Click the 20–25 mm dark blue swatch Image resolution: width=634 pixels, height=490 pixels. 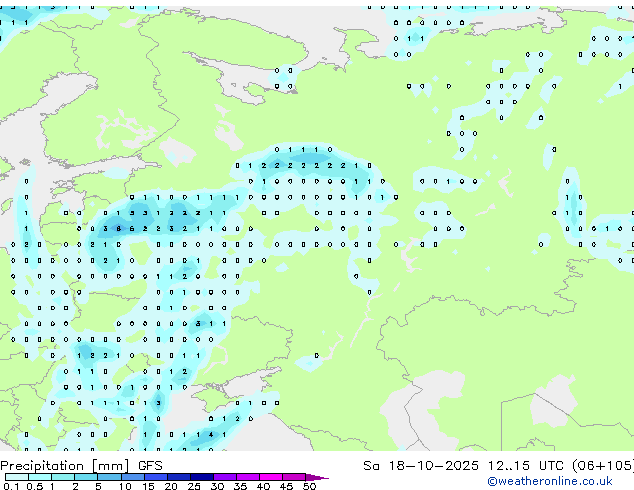coord(179,477)
